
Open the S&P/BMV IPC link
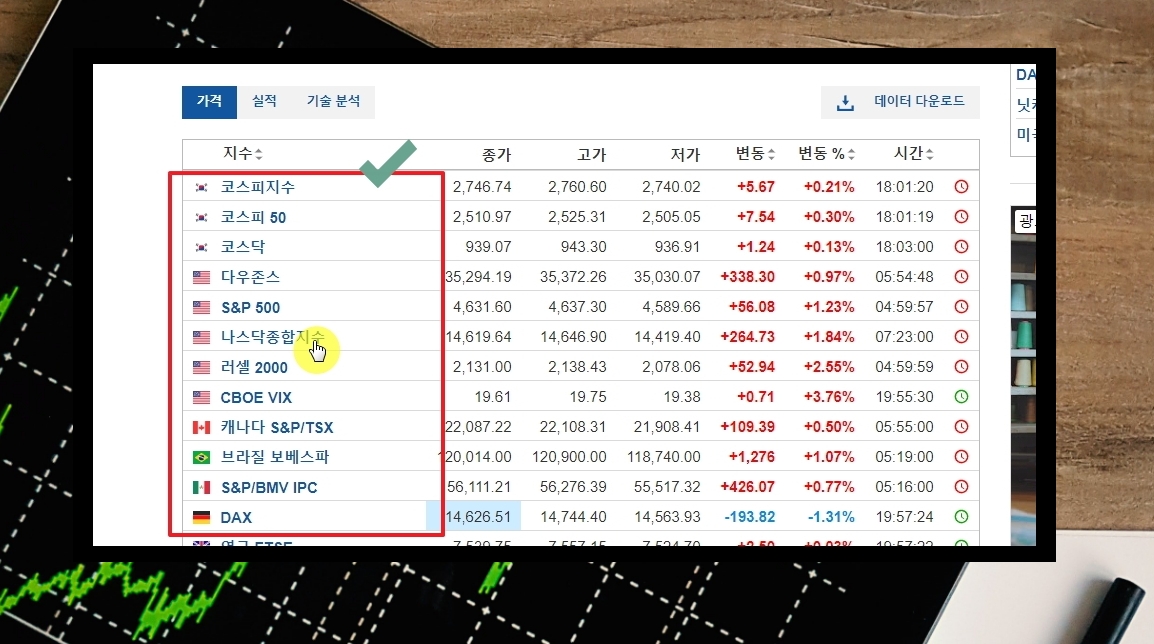tap(269, 487)
